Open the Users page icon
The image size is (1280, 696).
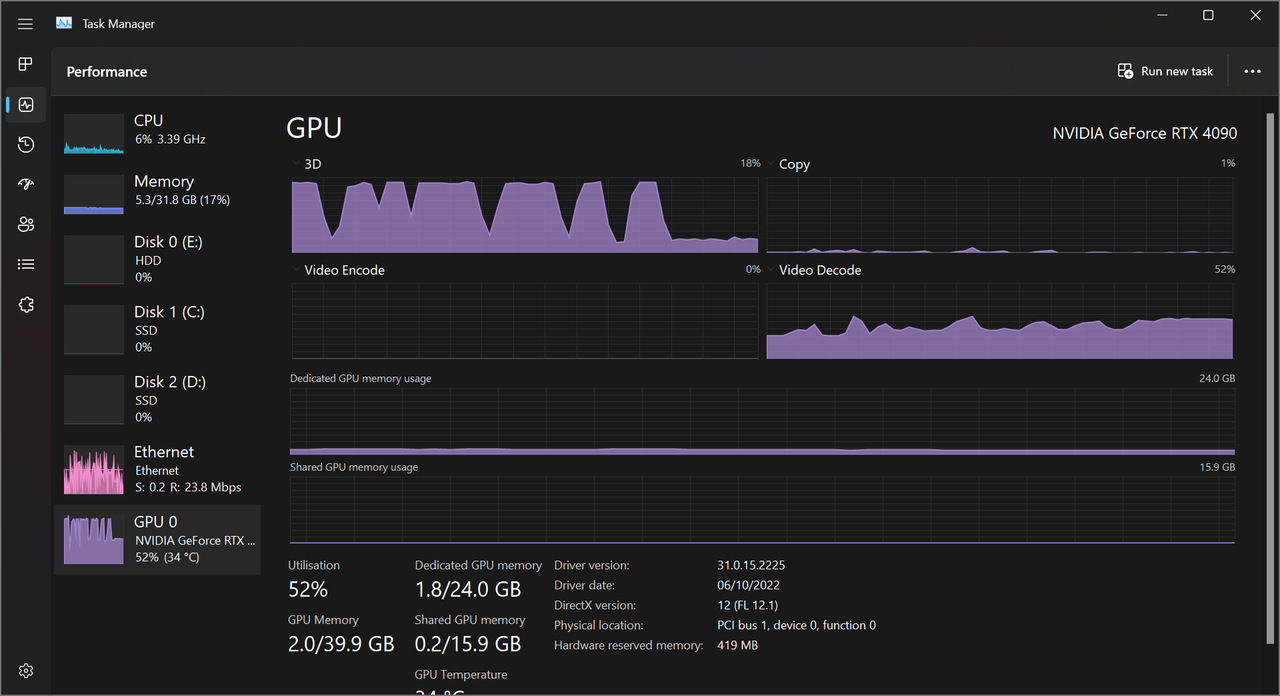coord(26,224)
